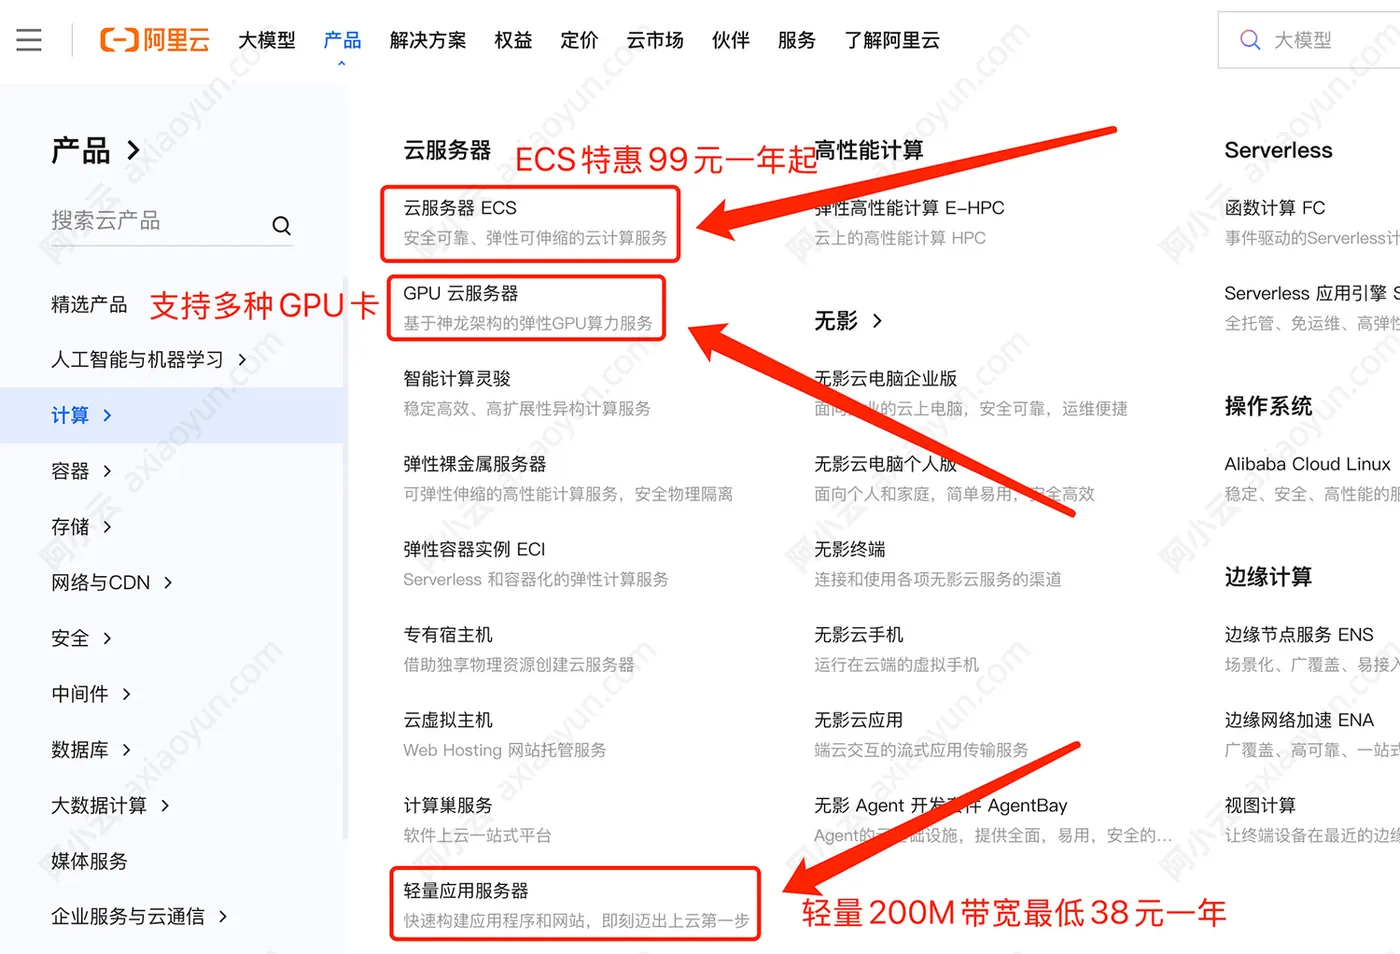
Task: Click the Serverless section heading
Action: pyautogui.click(x=1278, y=150)
